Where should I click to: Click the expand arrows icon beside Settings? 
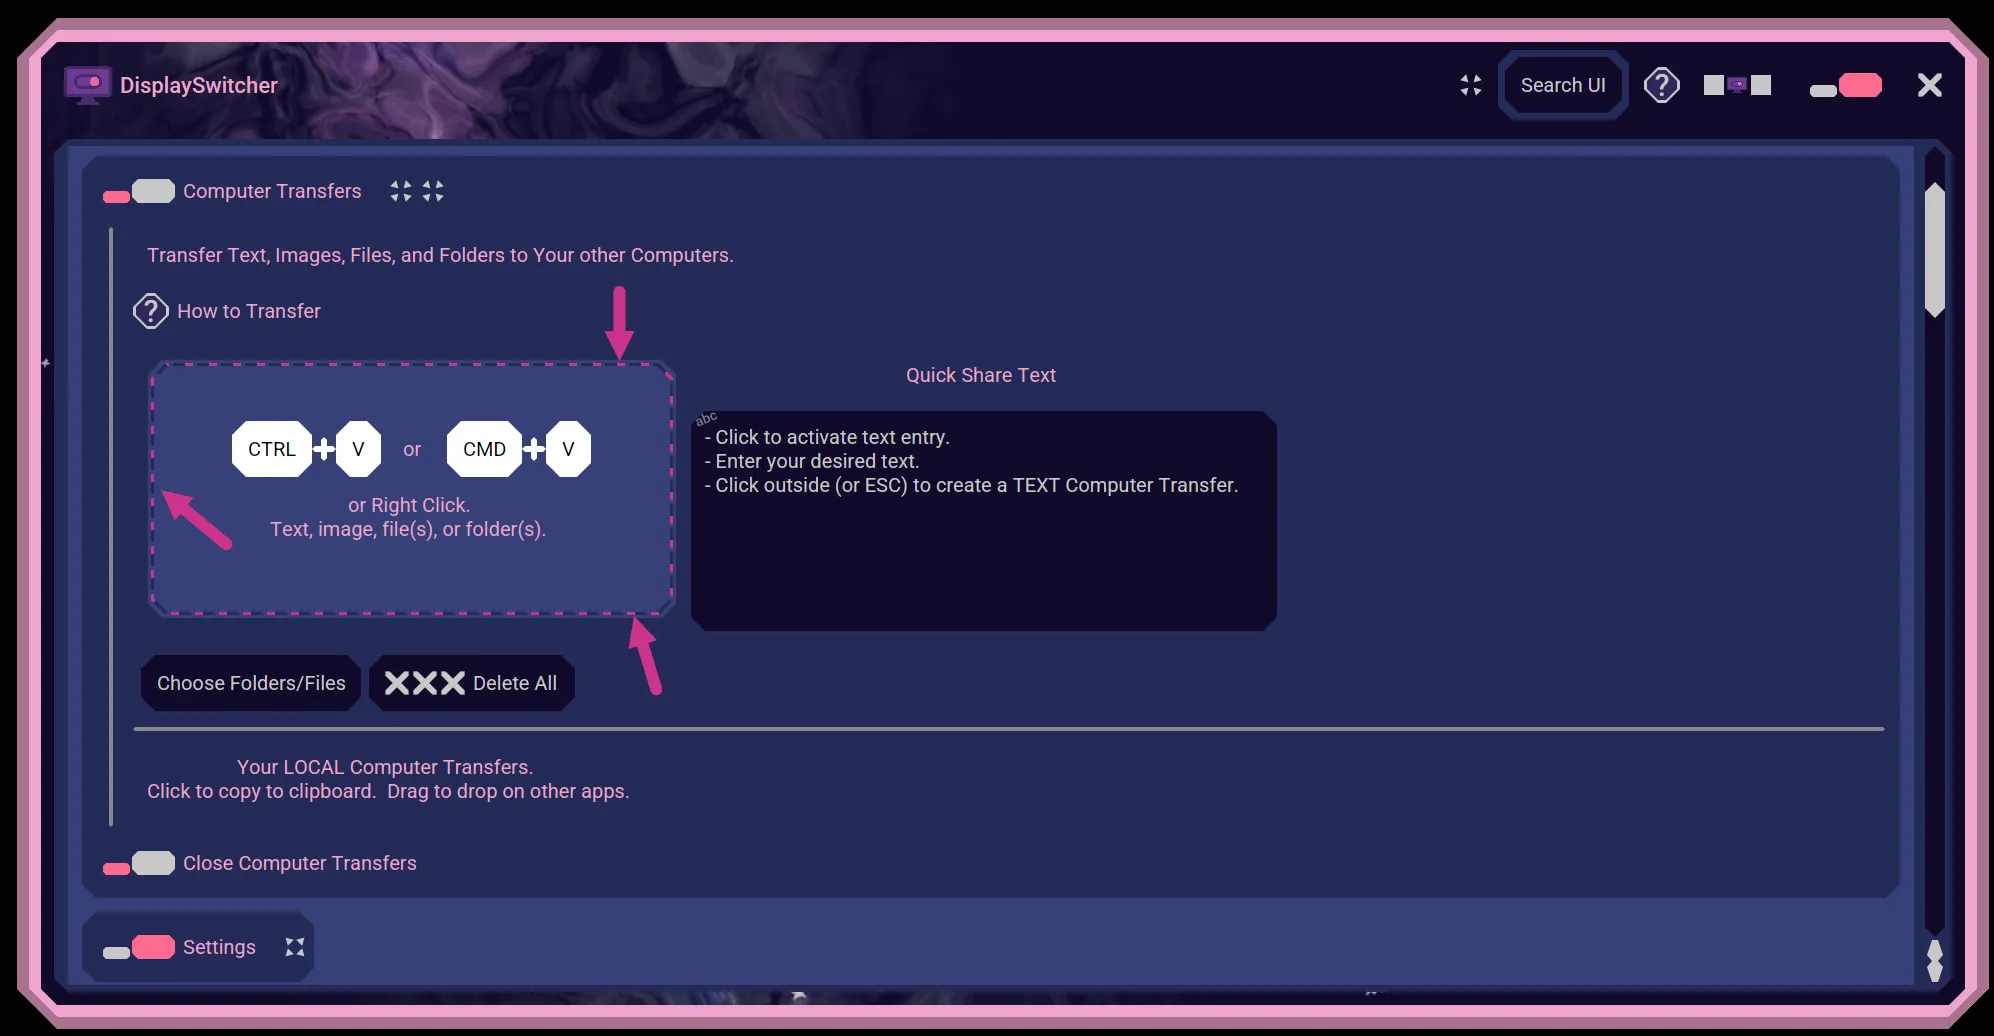294,947
